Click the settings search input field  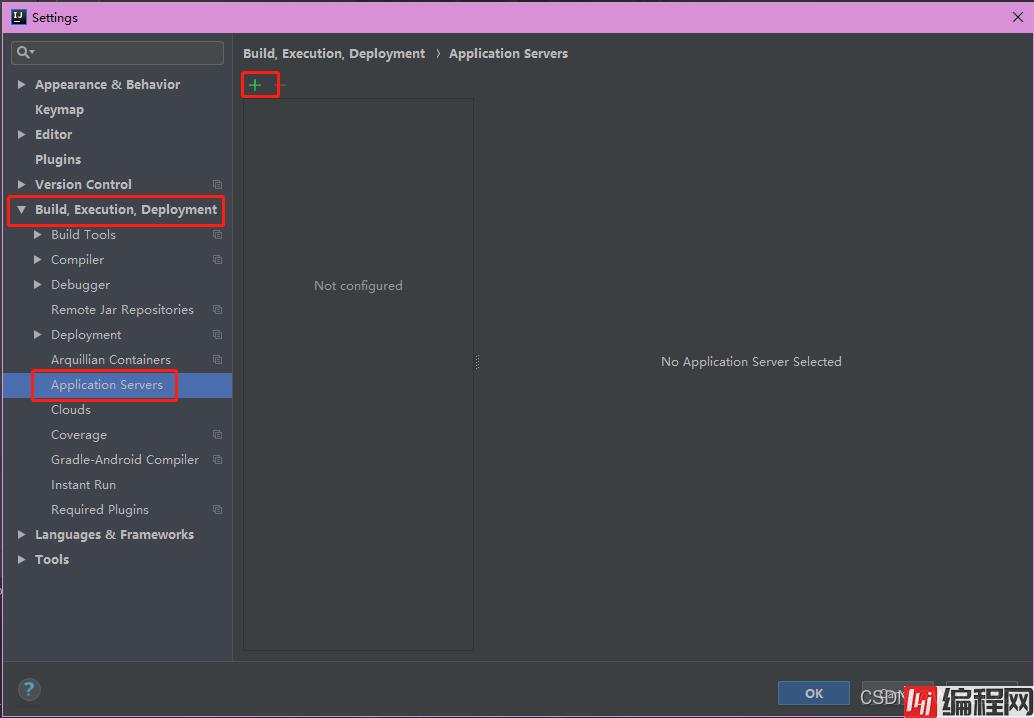click(x=125, y=52)
